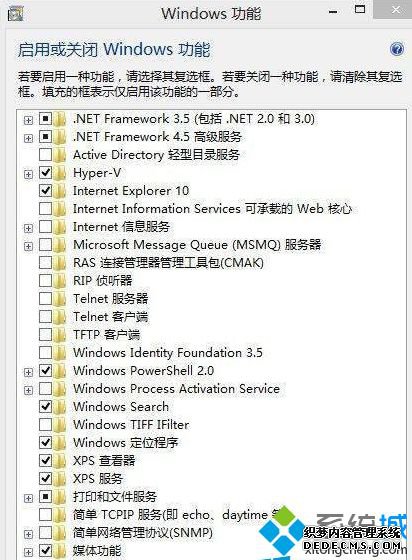Screen dimensions: 412x560
Task: Enable the Active Directory 轻型目录服务 checkbox
Action: click(45, 155)
